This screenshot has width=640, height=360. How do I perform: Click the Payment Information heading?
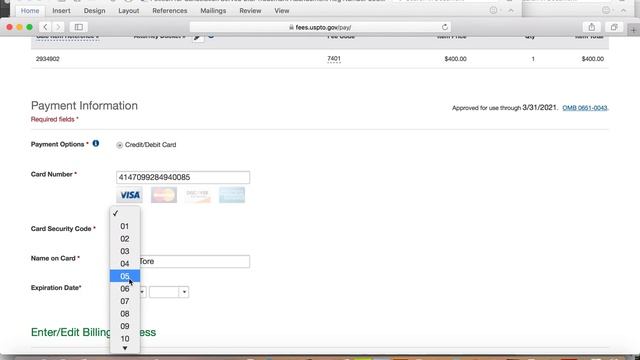point(84,106)
